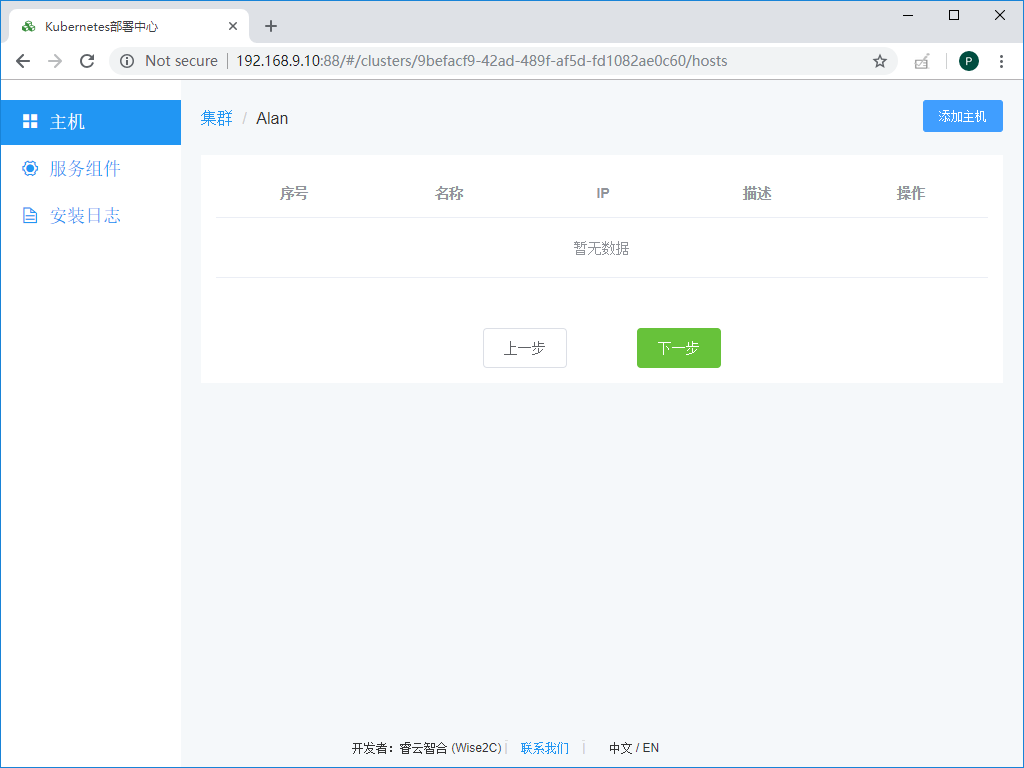This screenshot has width=1024, height=768.
Task: Bookmark the page using the star icon
Action: click(879, 61)
